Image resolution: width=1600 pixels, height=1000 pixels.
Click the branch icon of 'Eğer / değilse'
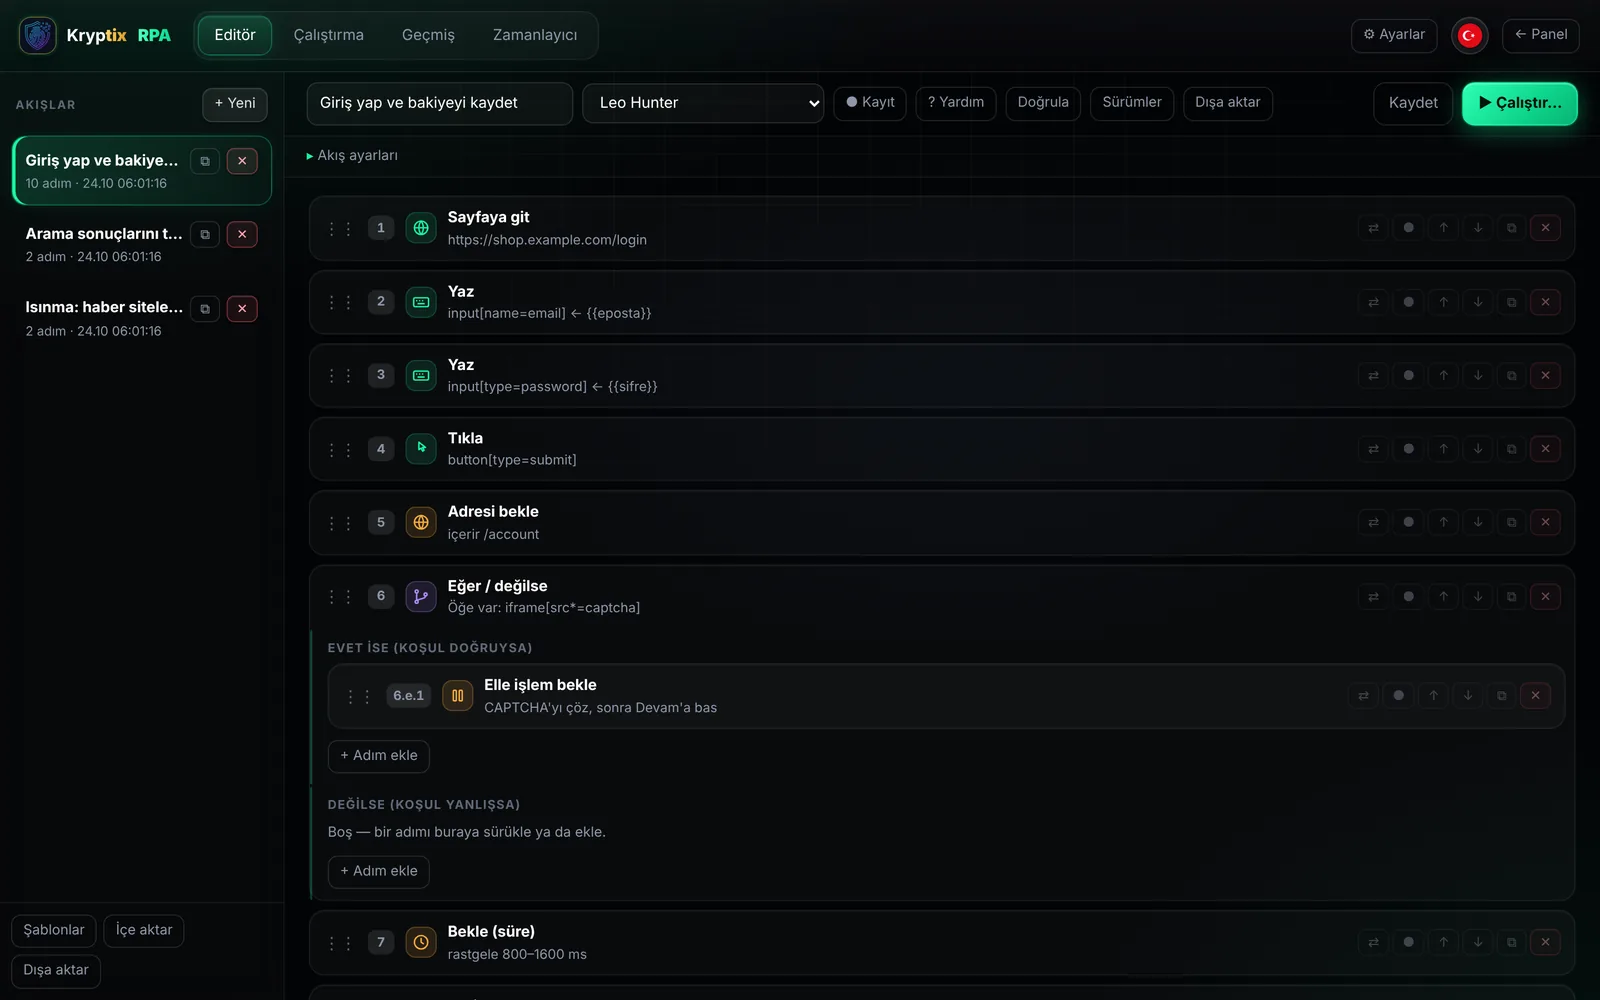point(421,597)
